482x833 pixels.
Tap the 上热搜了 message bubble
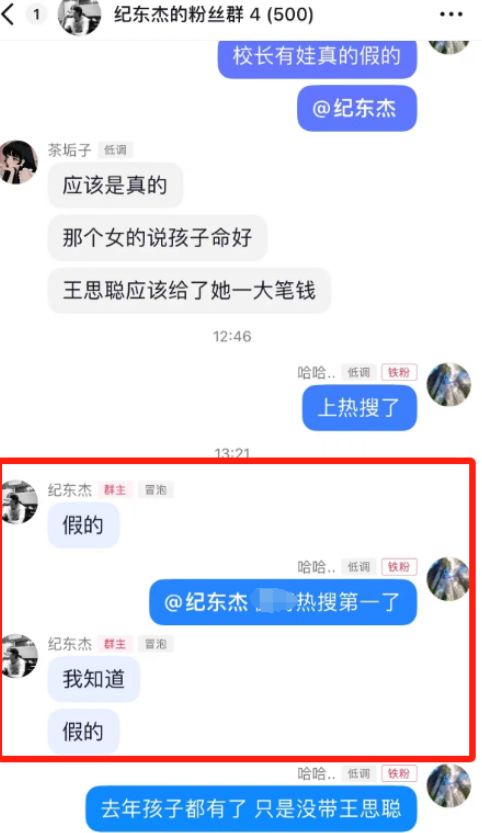coord(359,407)
